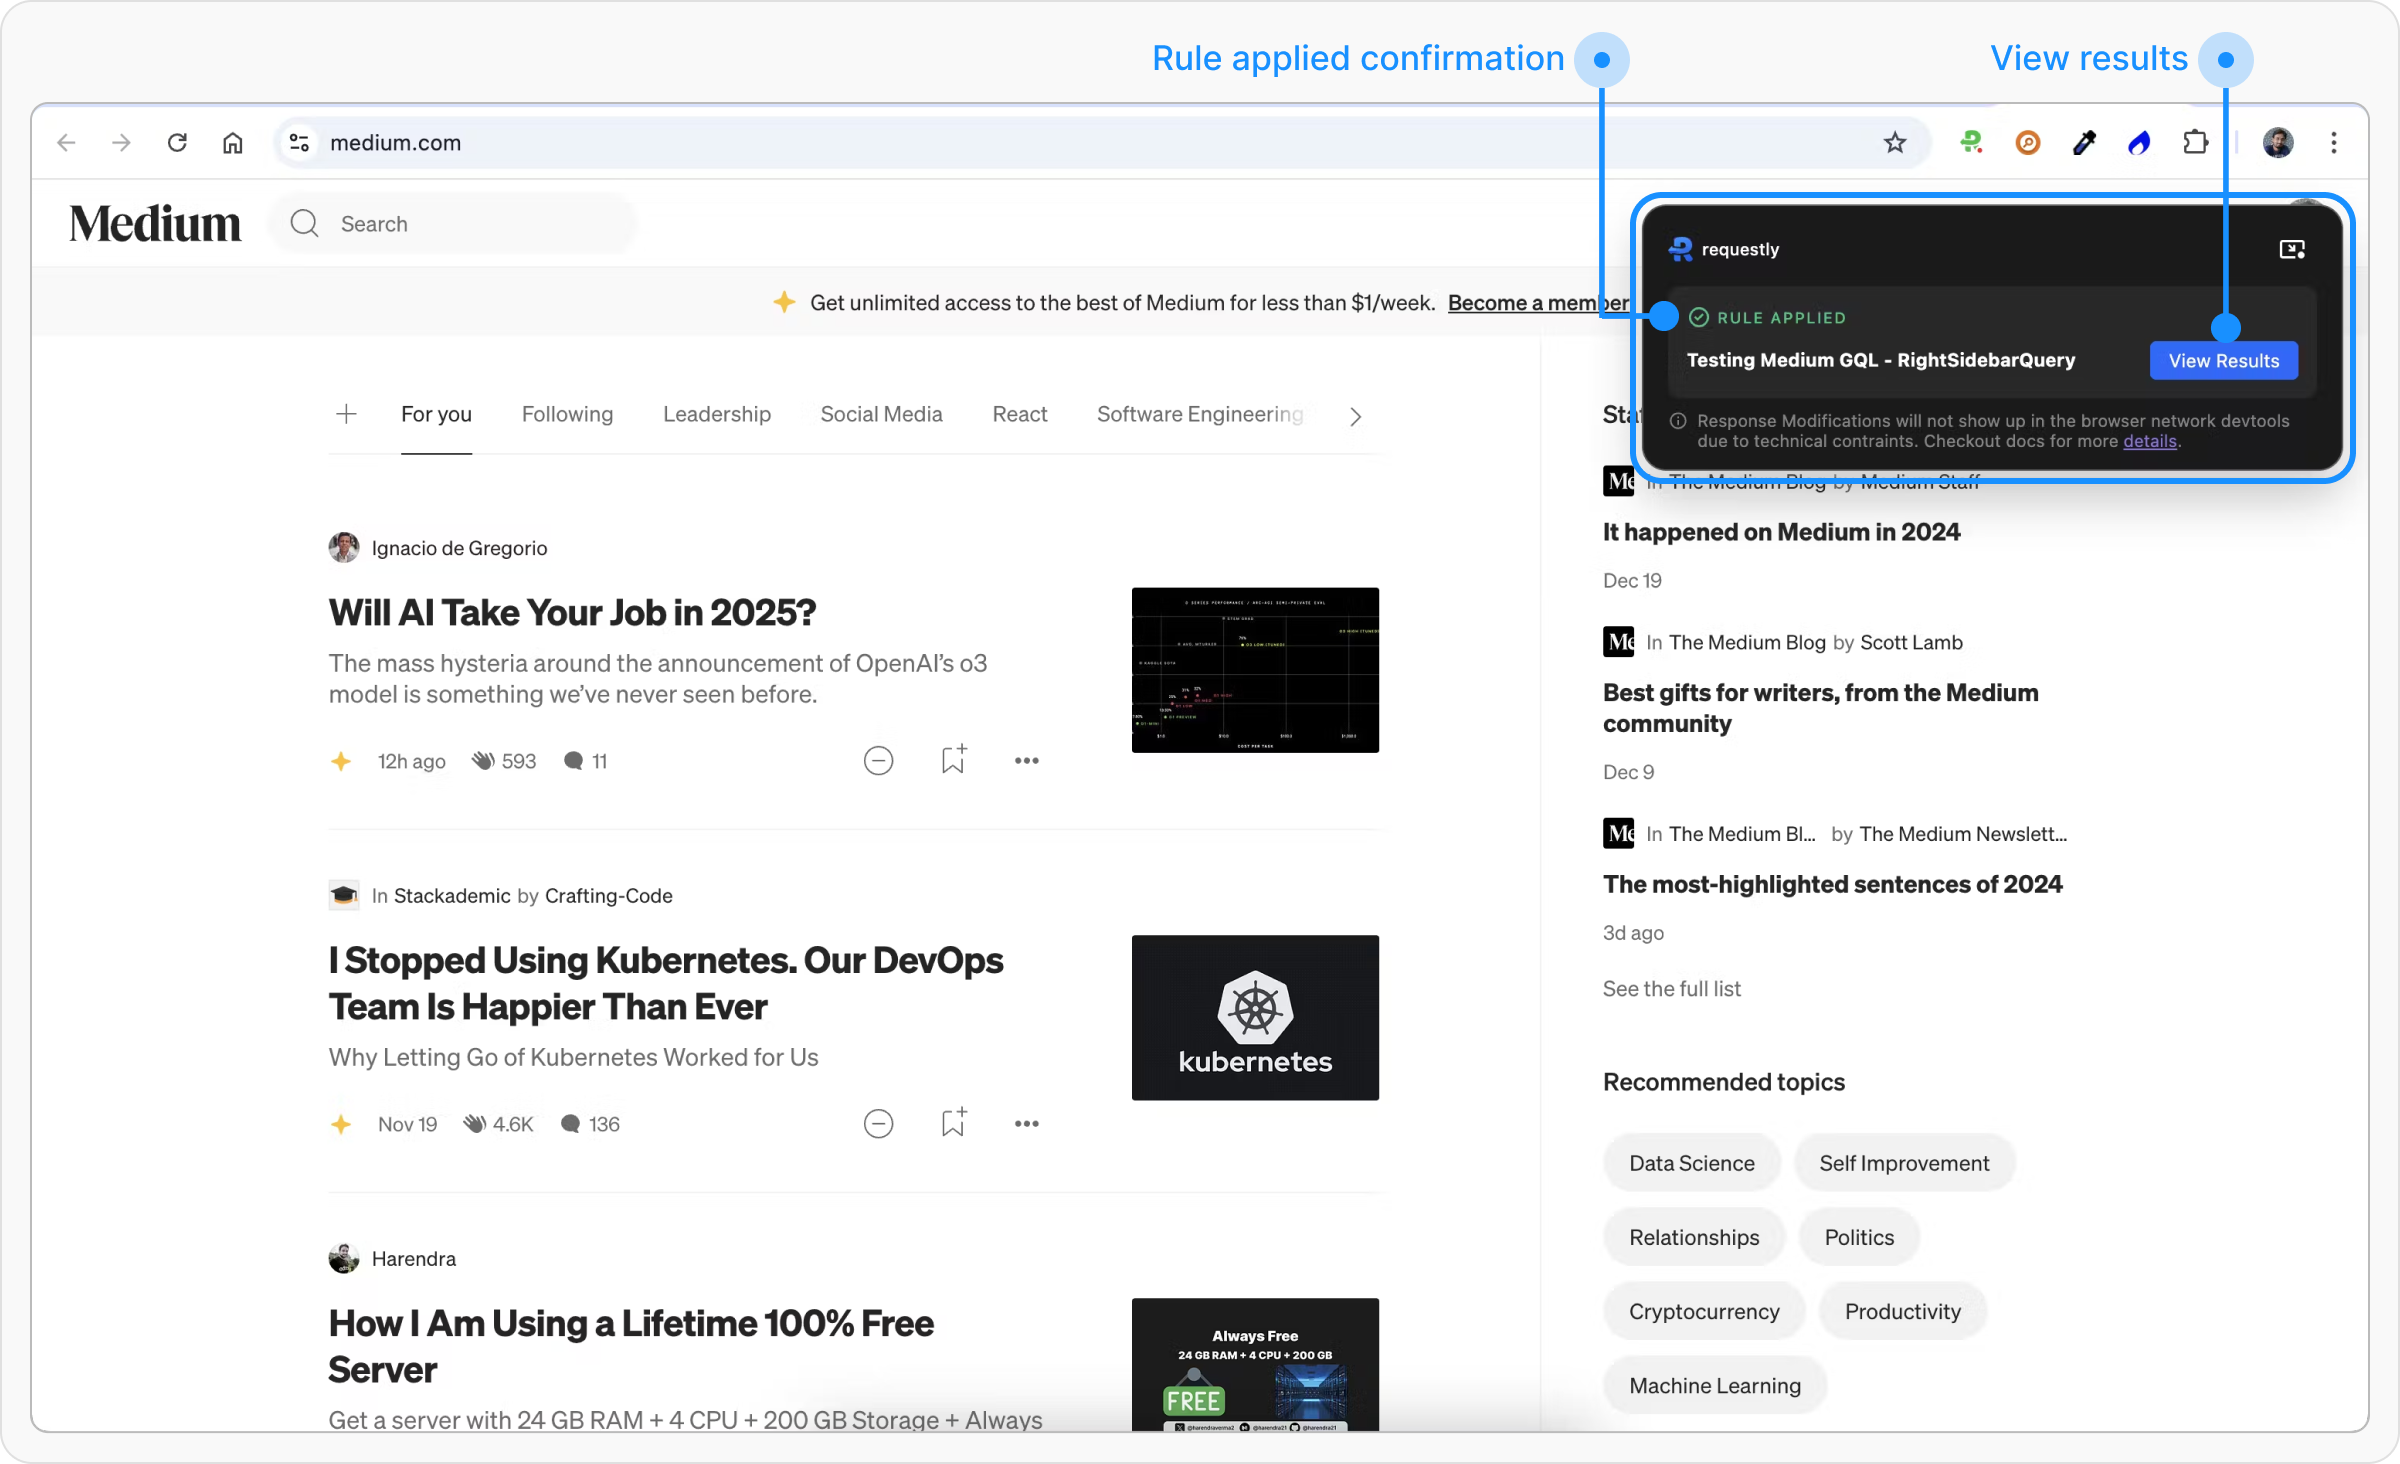
Task: Click the eyedropper color picker extension icon
Action: pyautogui.click(x=2083, y=143)
